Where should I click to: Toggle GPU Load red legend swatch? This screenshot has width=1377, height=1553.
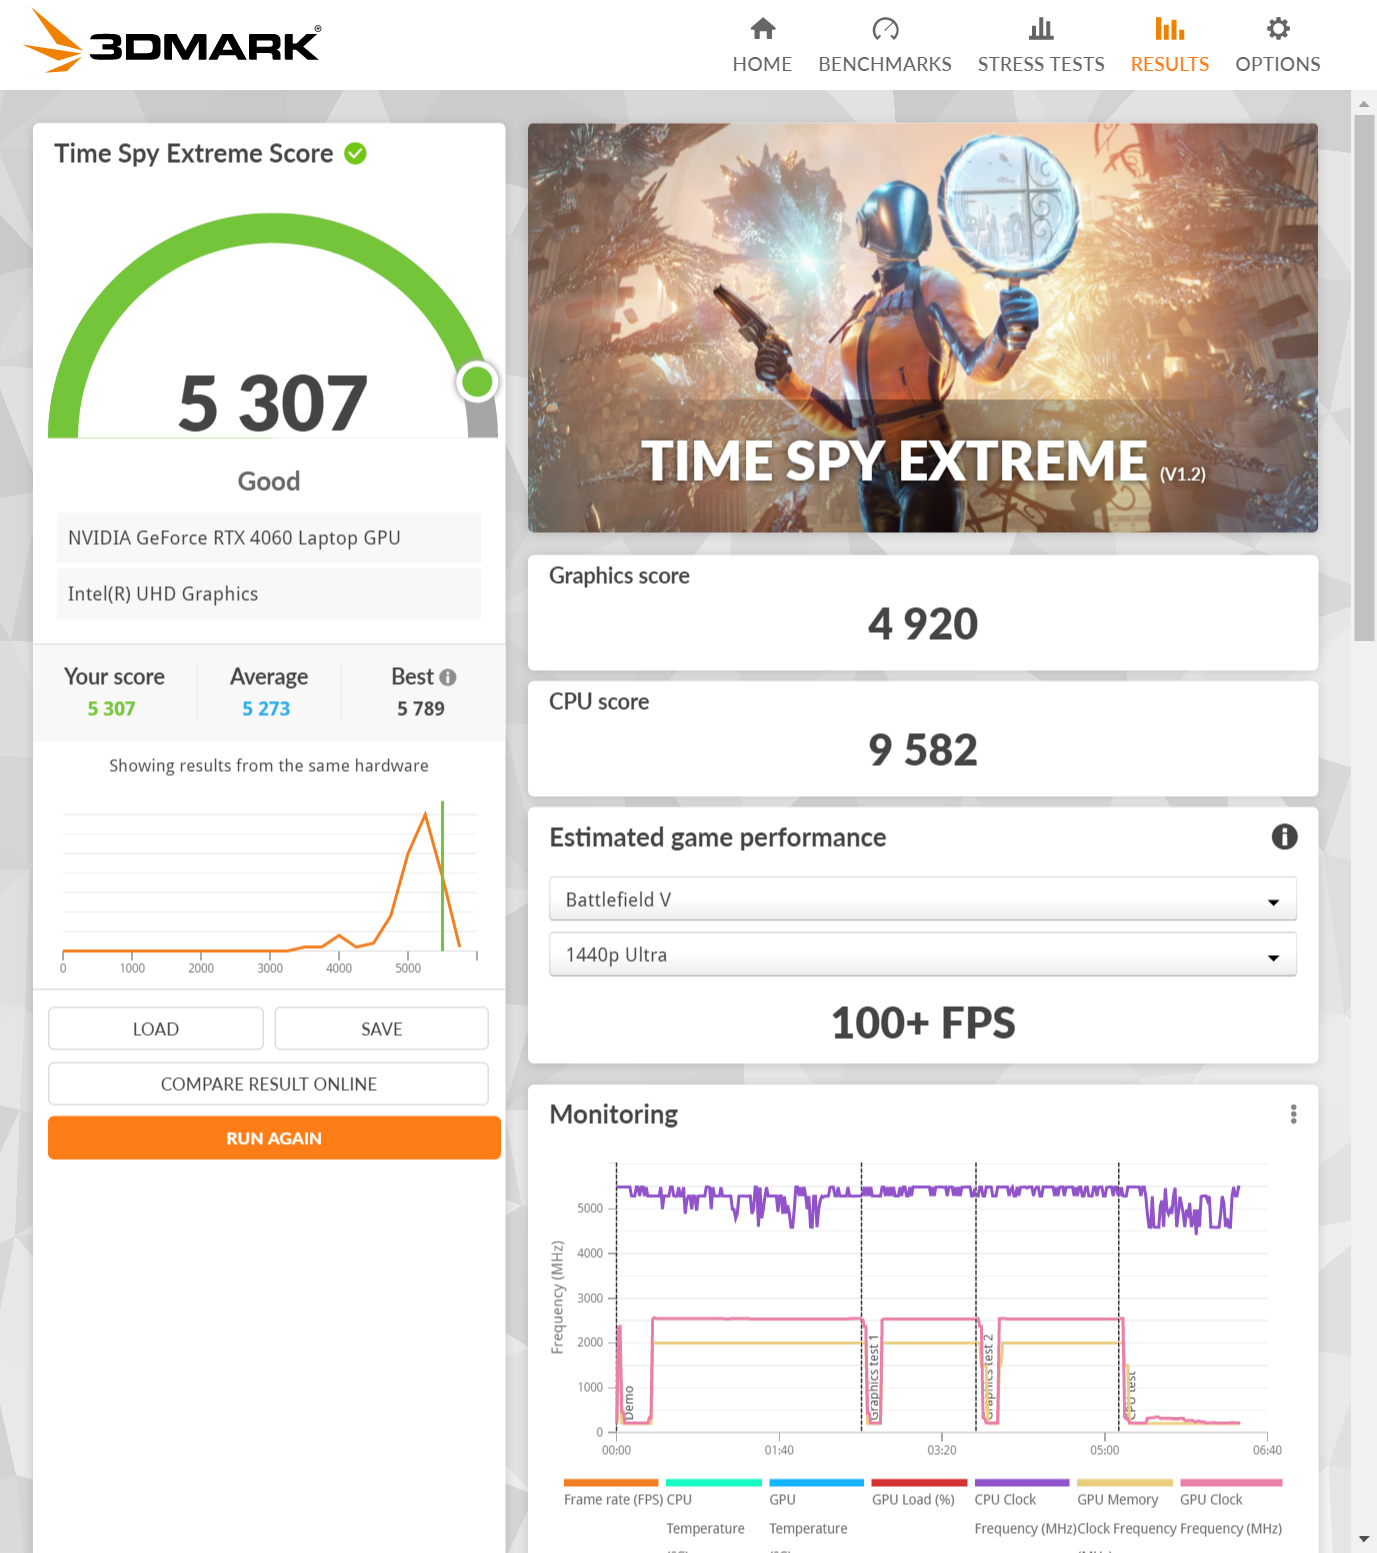(919, 1483)
